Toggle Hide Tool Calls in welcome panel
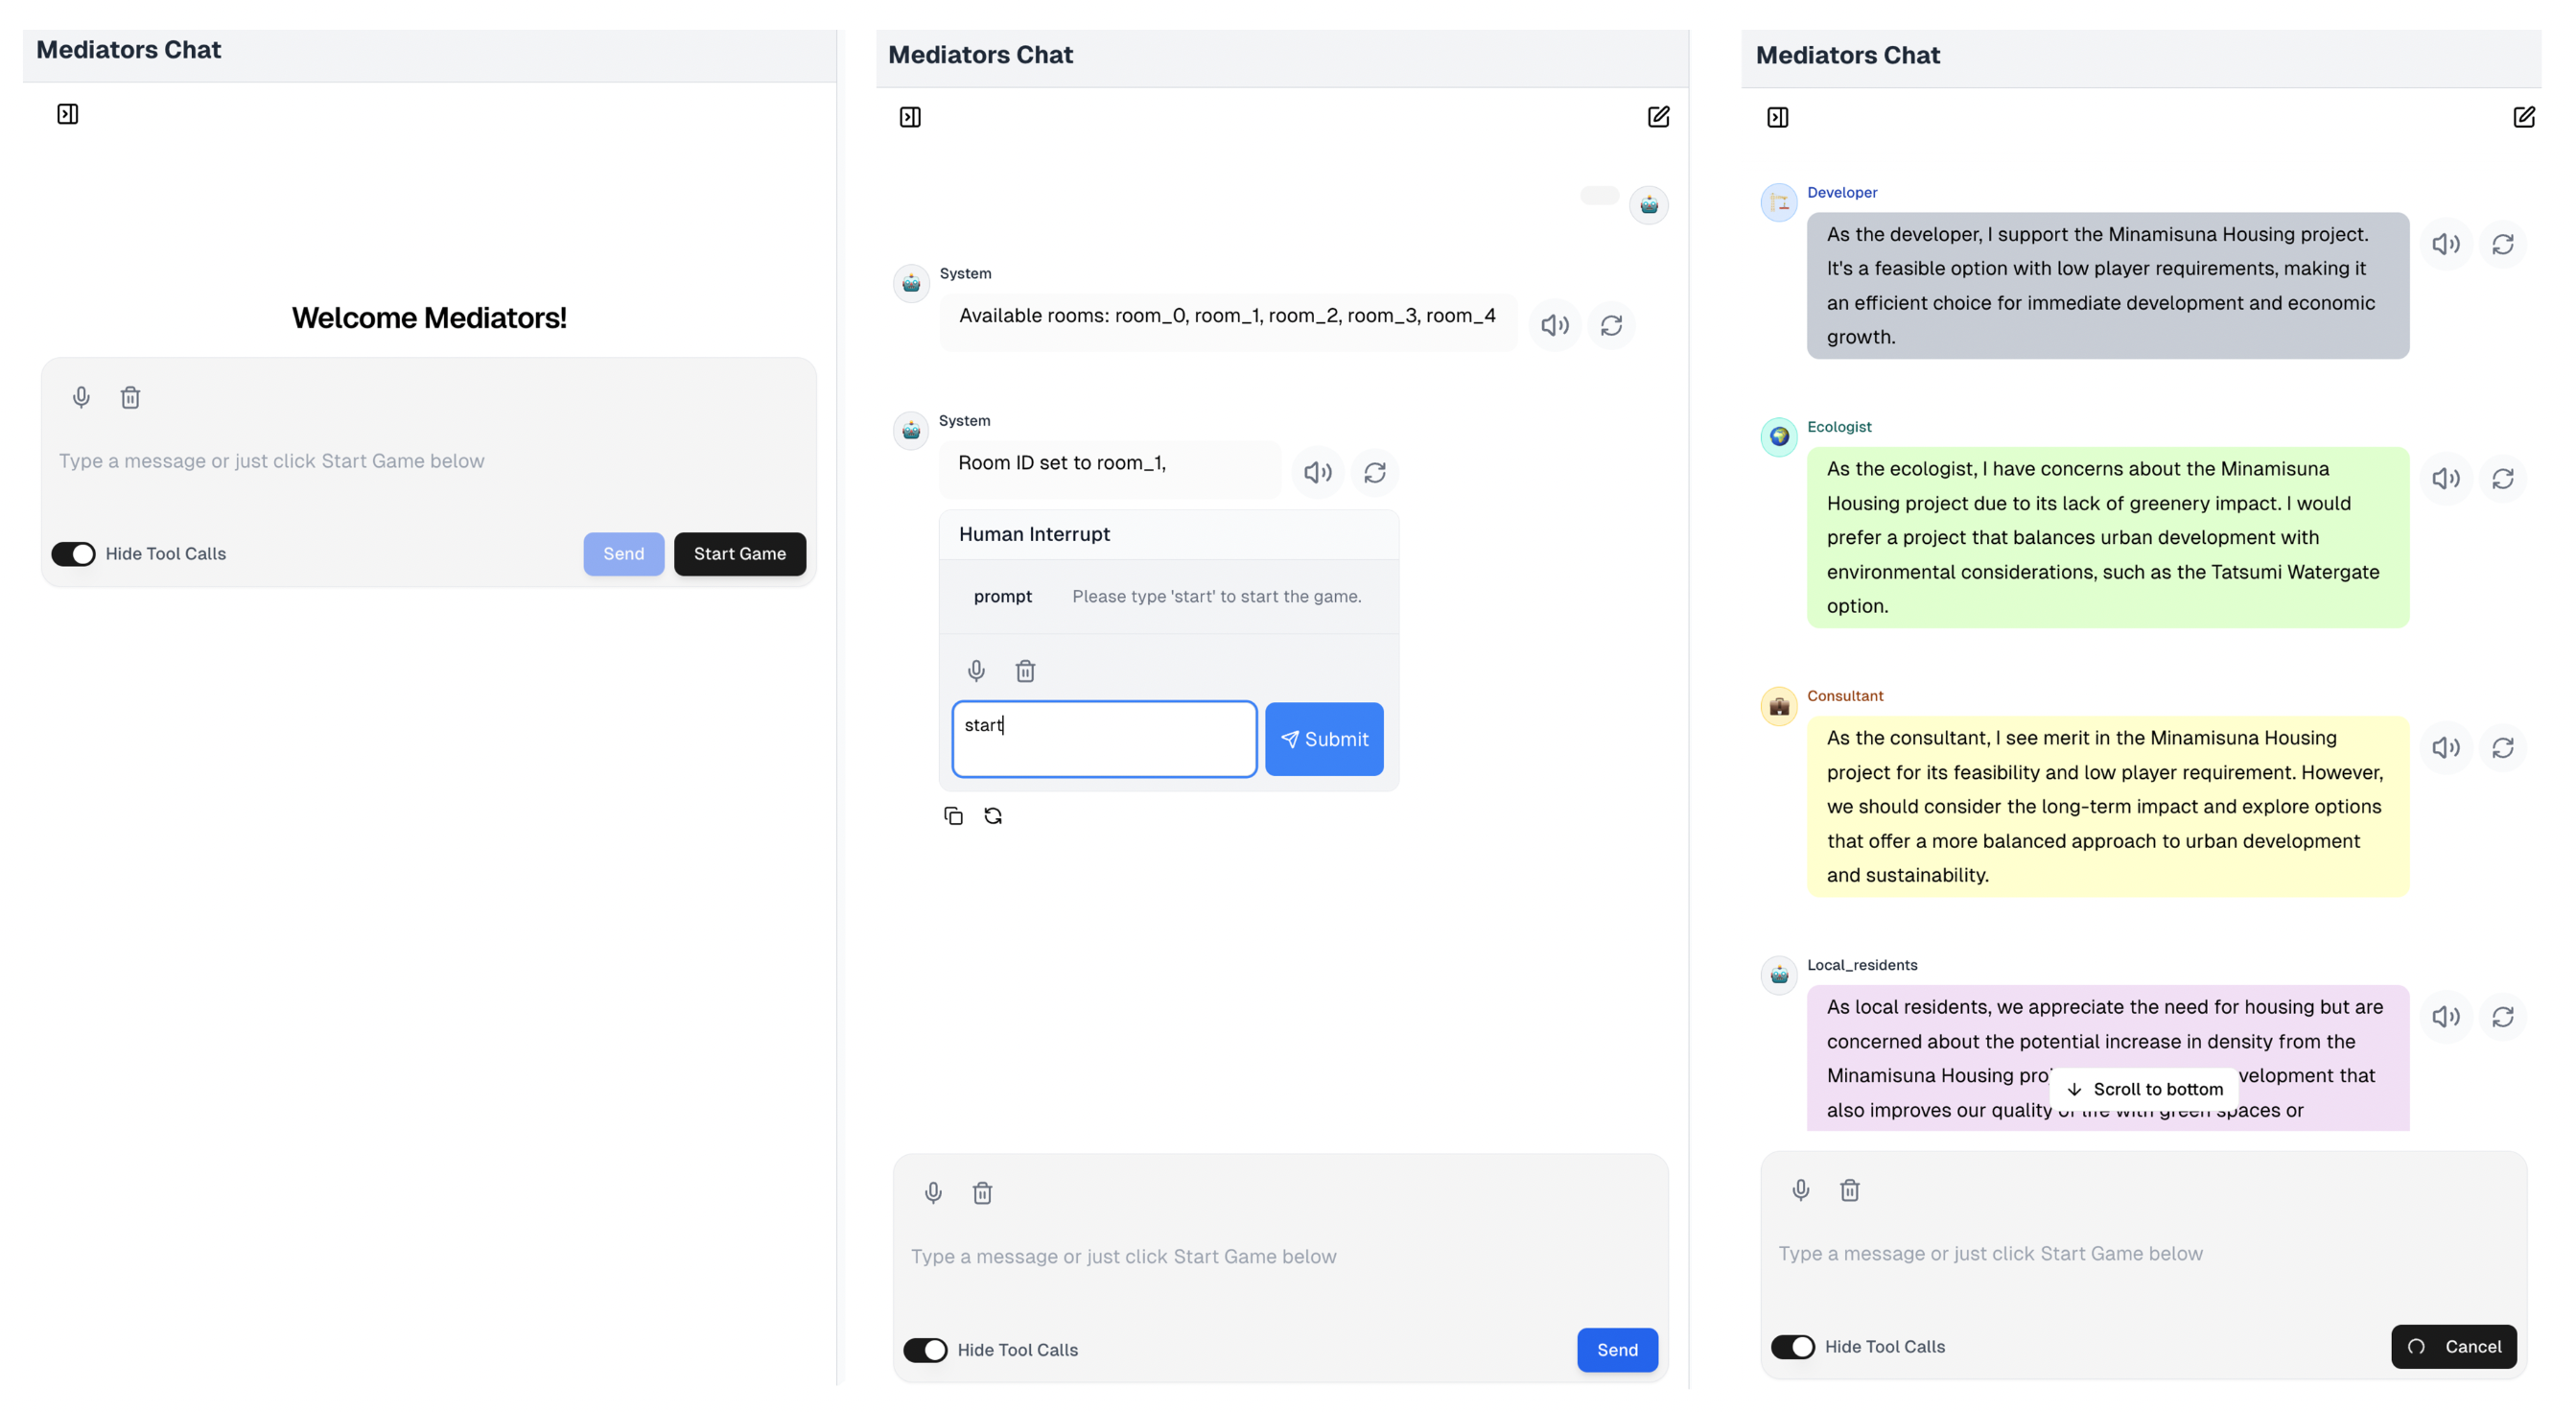 point(74,554)
